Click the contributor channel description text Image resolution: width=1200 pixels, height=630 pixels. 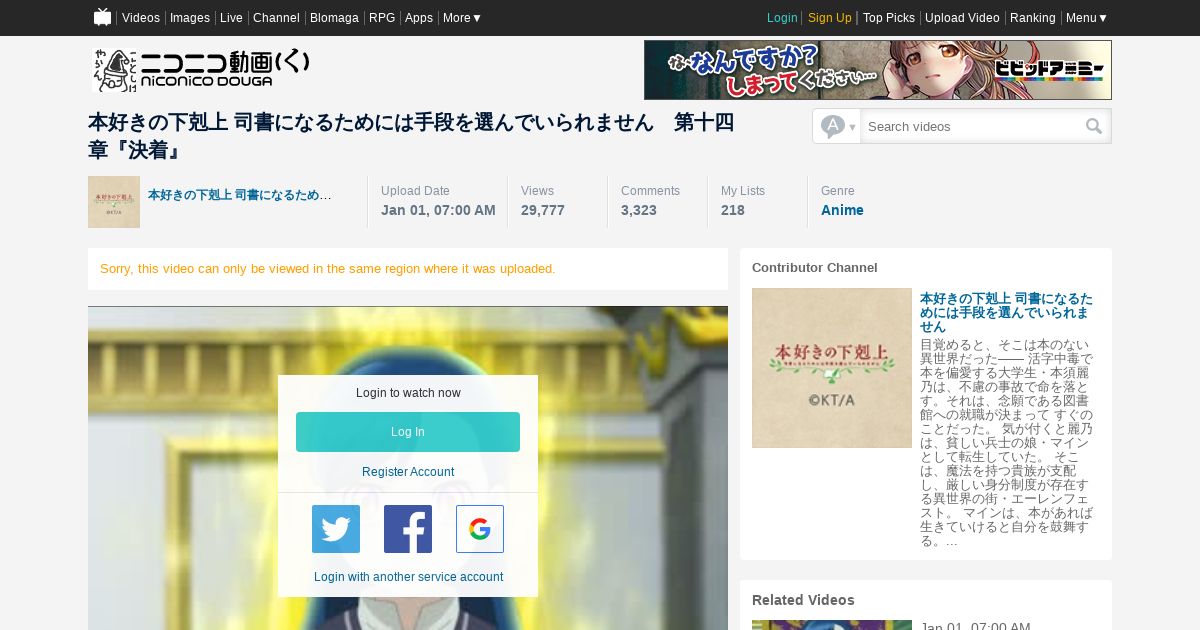[x=1007, y=442]
